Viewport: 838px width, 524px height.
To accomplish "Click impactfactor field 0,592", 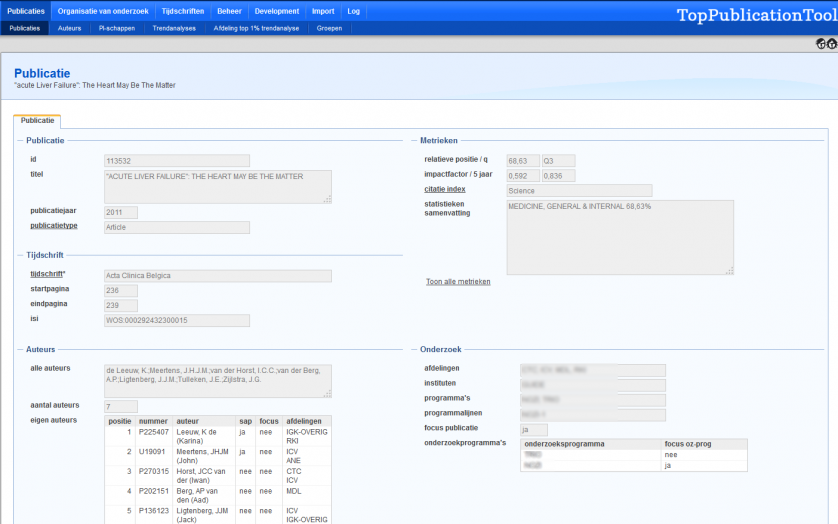I will tap(523, 176).
